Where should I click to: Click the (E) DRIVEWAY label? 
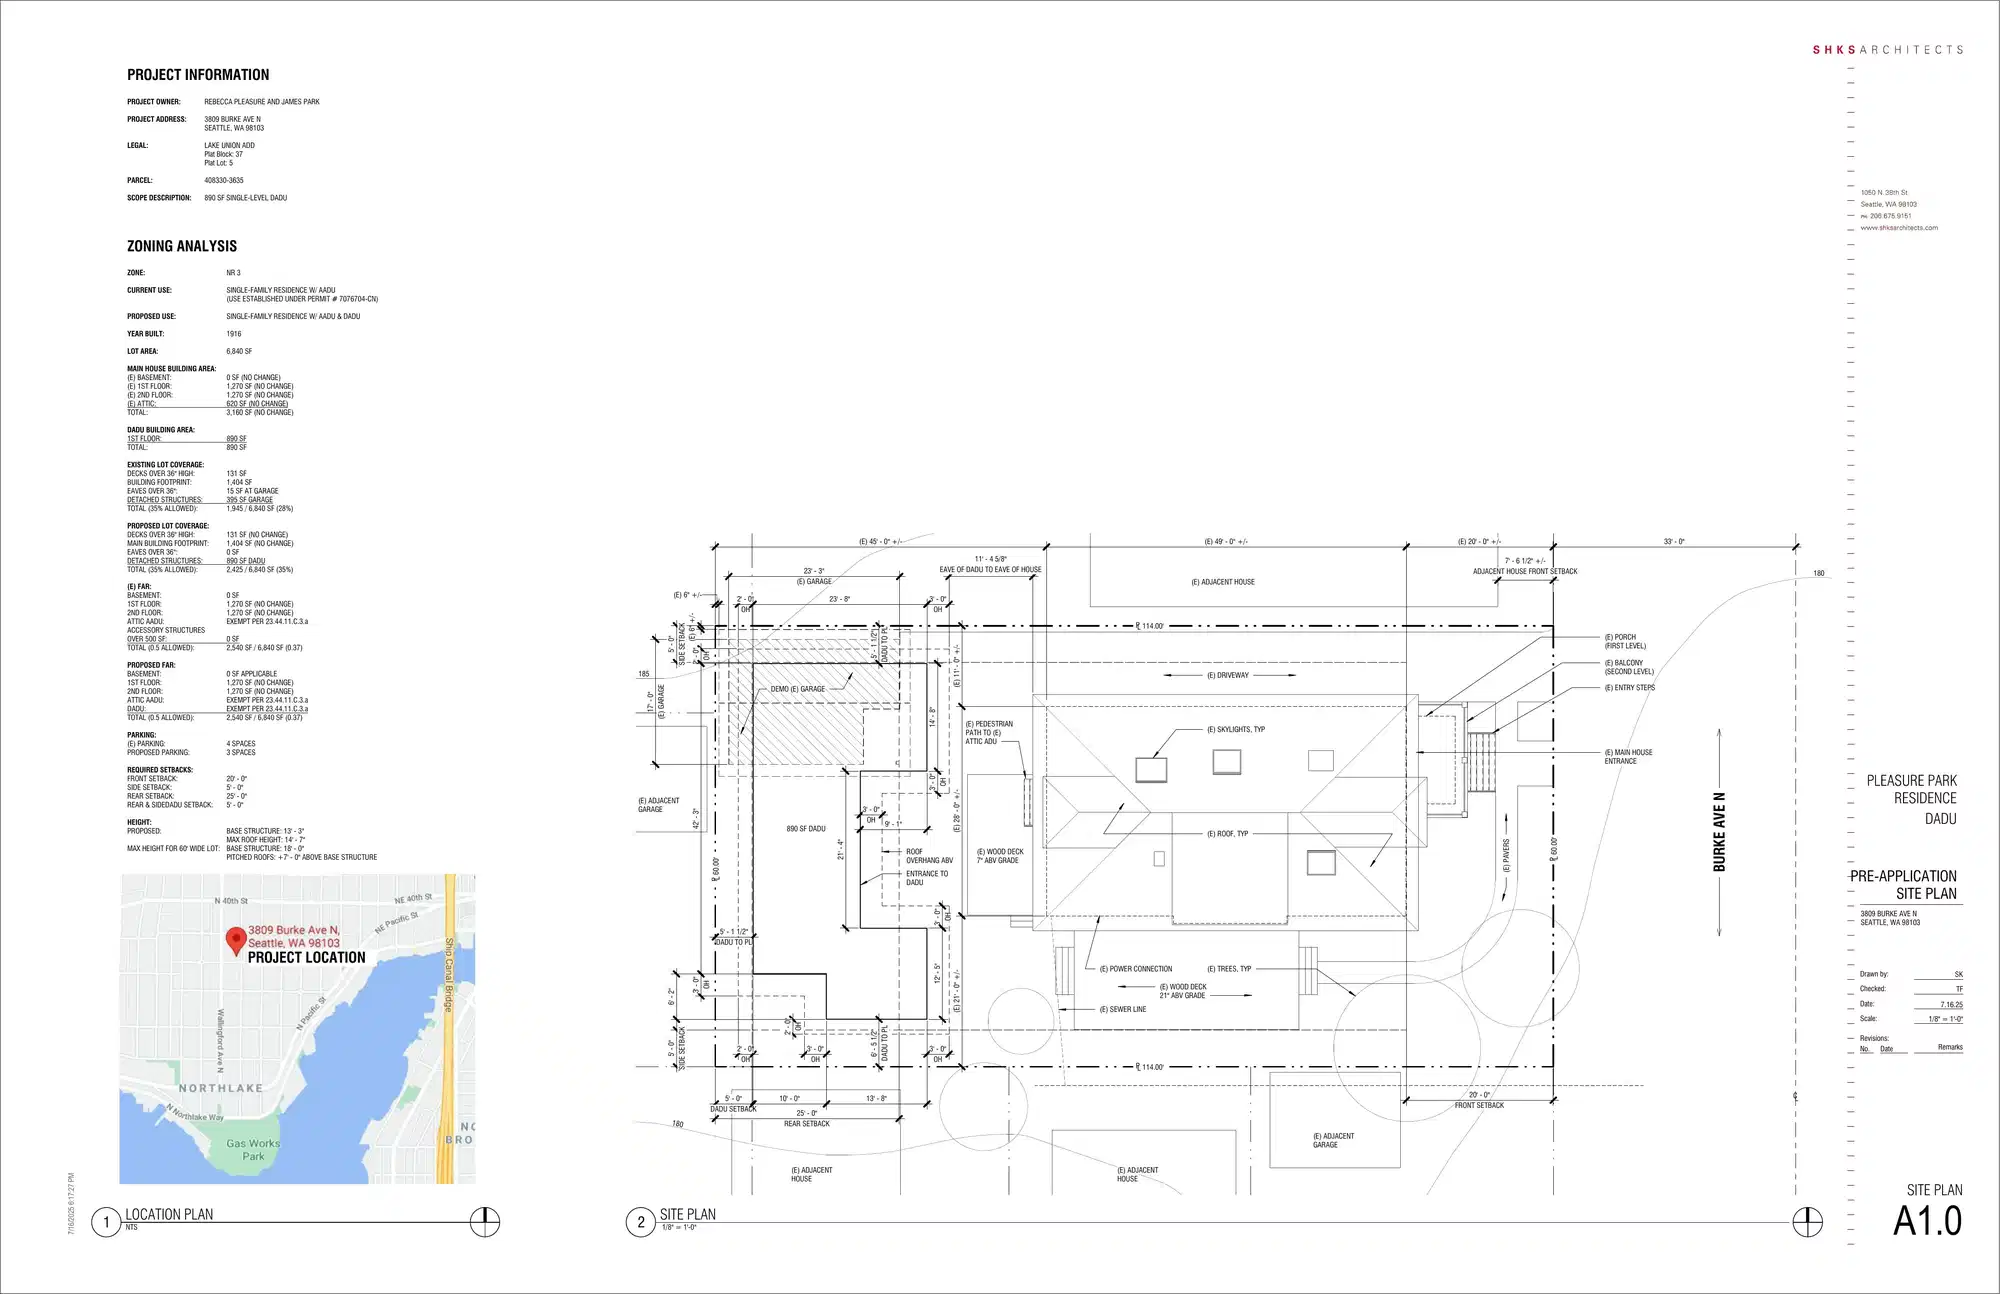point(1227,675)
